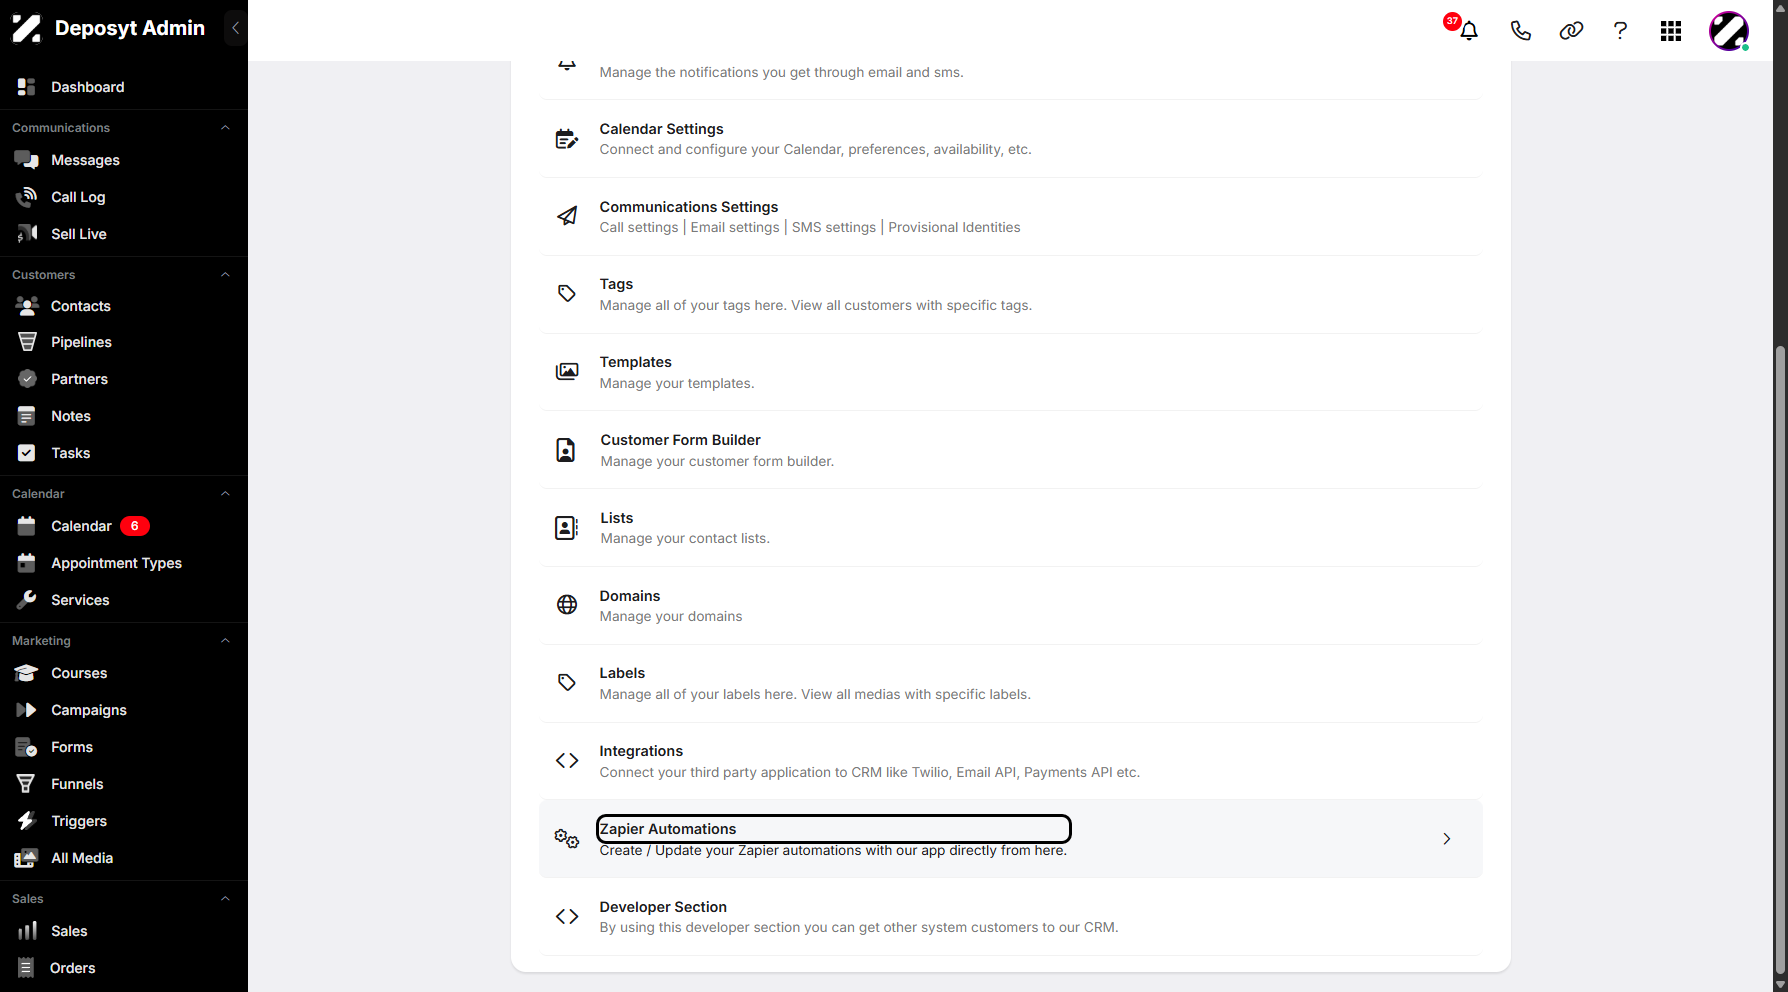Open the SMS settings link
Image resolution: width=1788 pixels, height=992 pixels.
[834, 228]
